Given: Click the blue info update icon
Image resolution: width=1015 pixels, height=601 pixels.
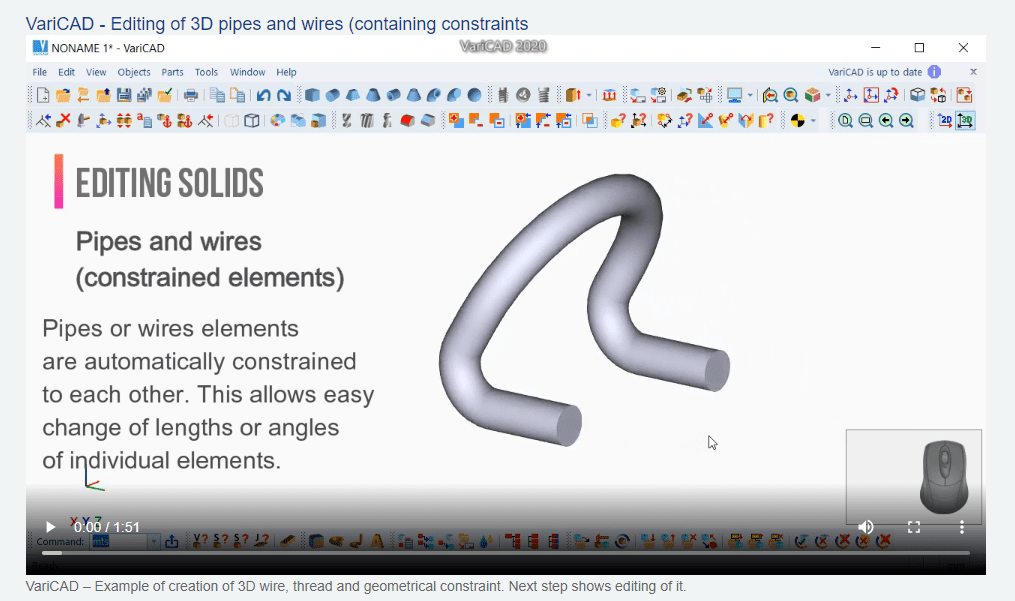Looking at the screenshot, I should click(934, 72).
